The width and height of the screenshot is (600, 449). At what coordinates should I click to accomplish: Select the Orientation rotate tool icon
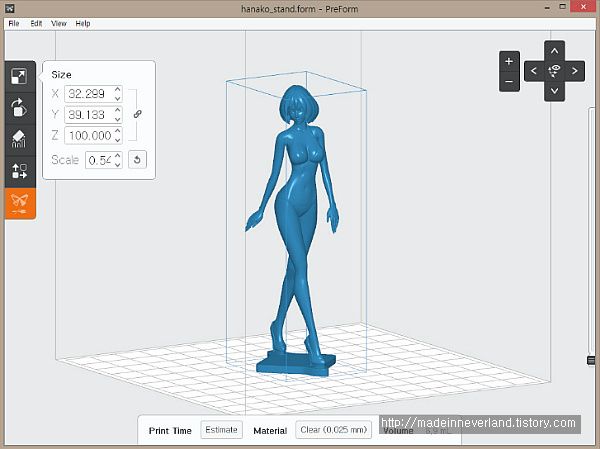(19, 108)
